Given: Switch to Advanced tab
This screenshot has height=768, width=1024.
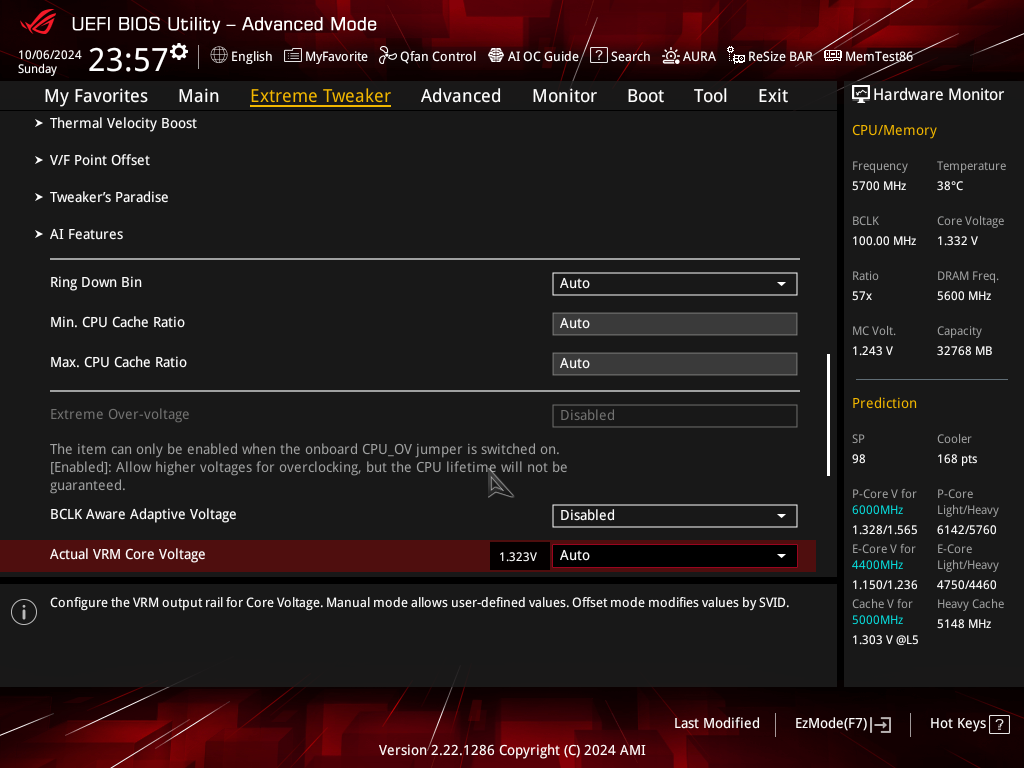Looking at the screenshot, I should point(461,96).
